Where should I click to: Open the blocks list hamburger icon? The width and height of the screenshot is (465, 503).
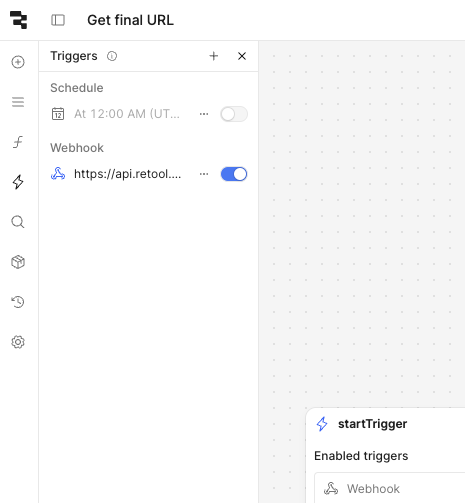point(18,102)
